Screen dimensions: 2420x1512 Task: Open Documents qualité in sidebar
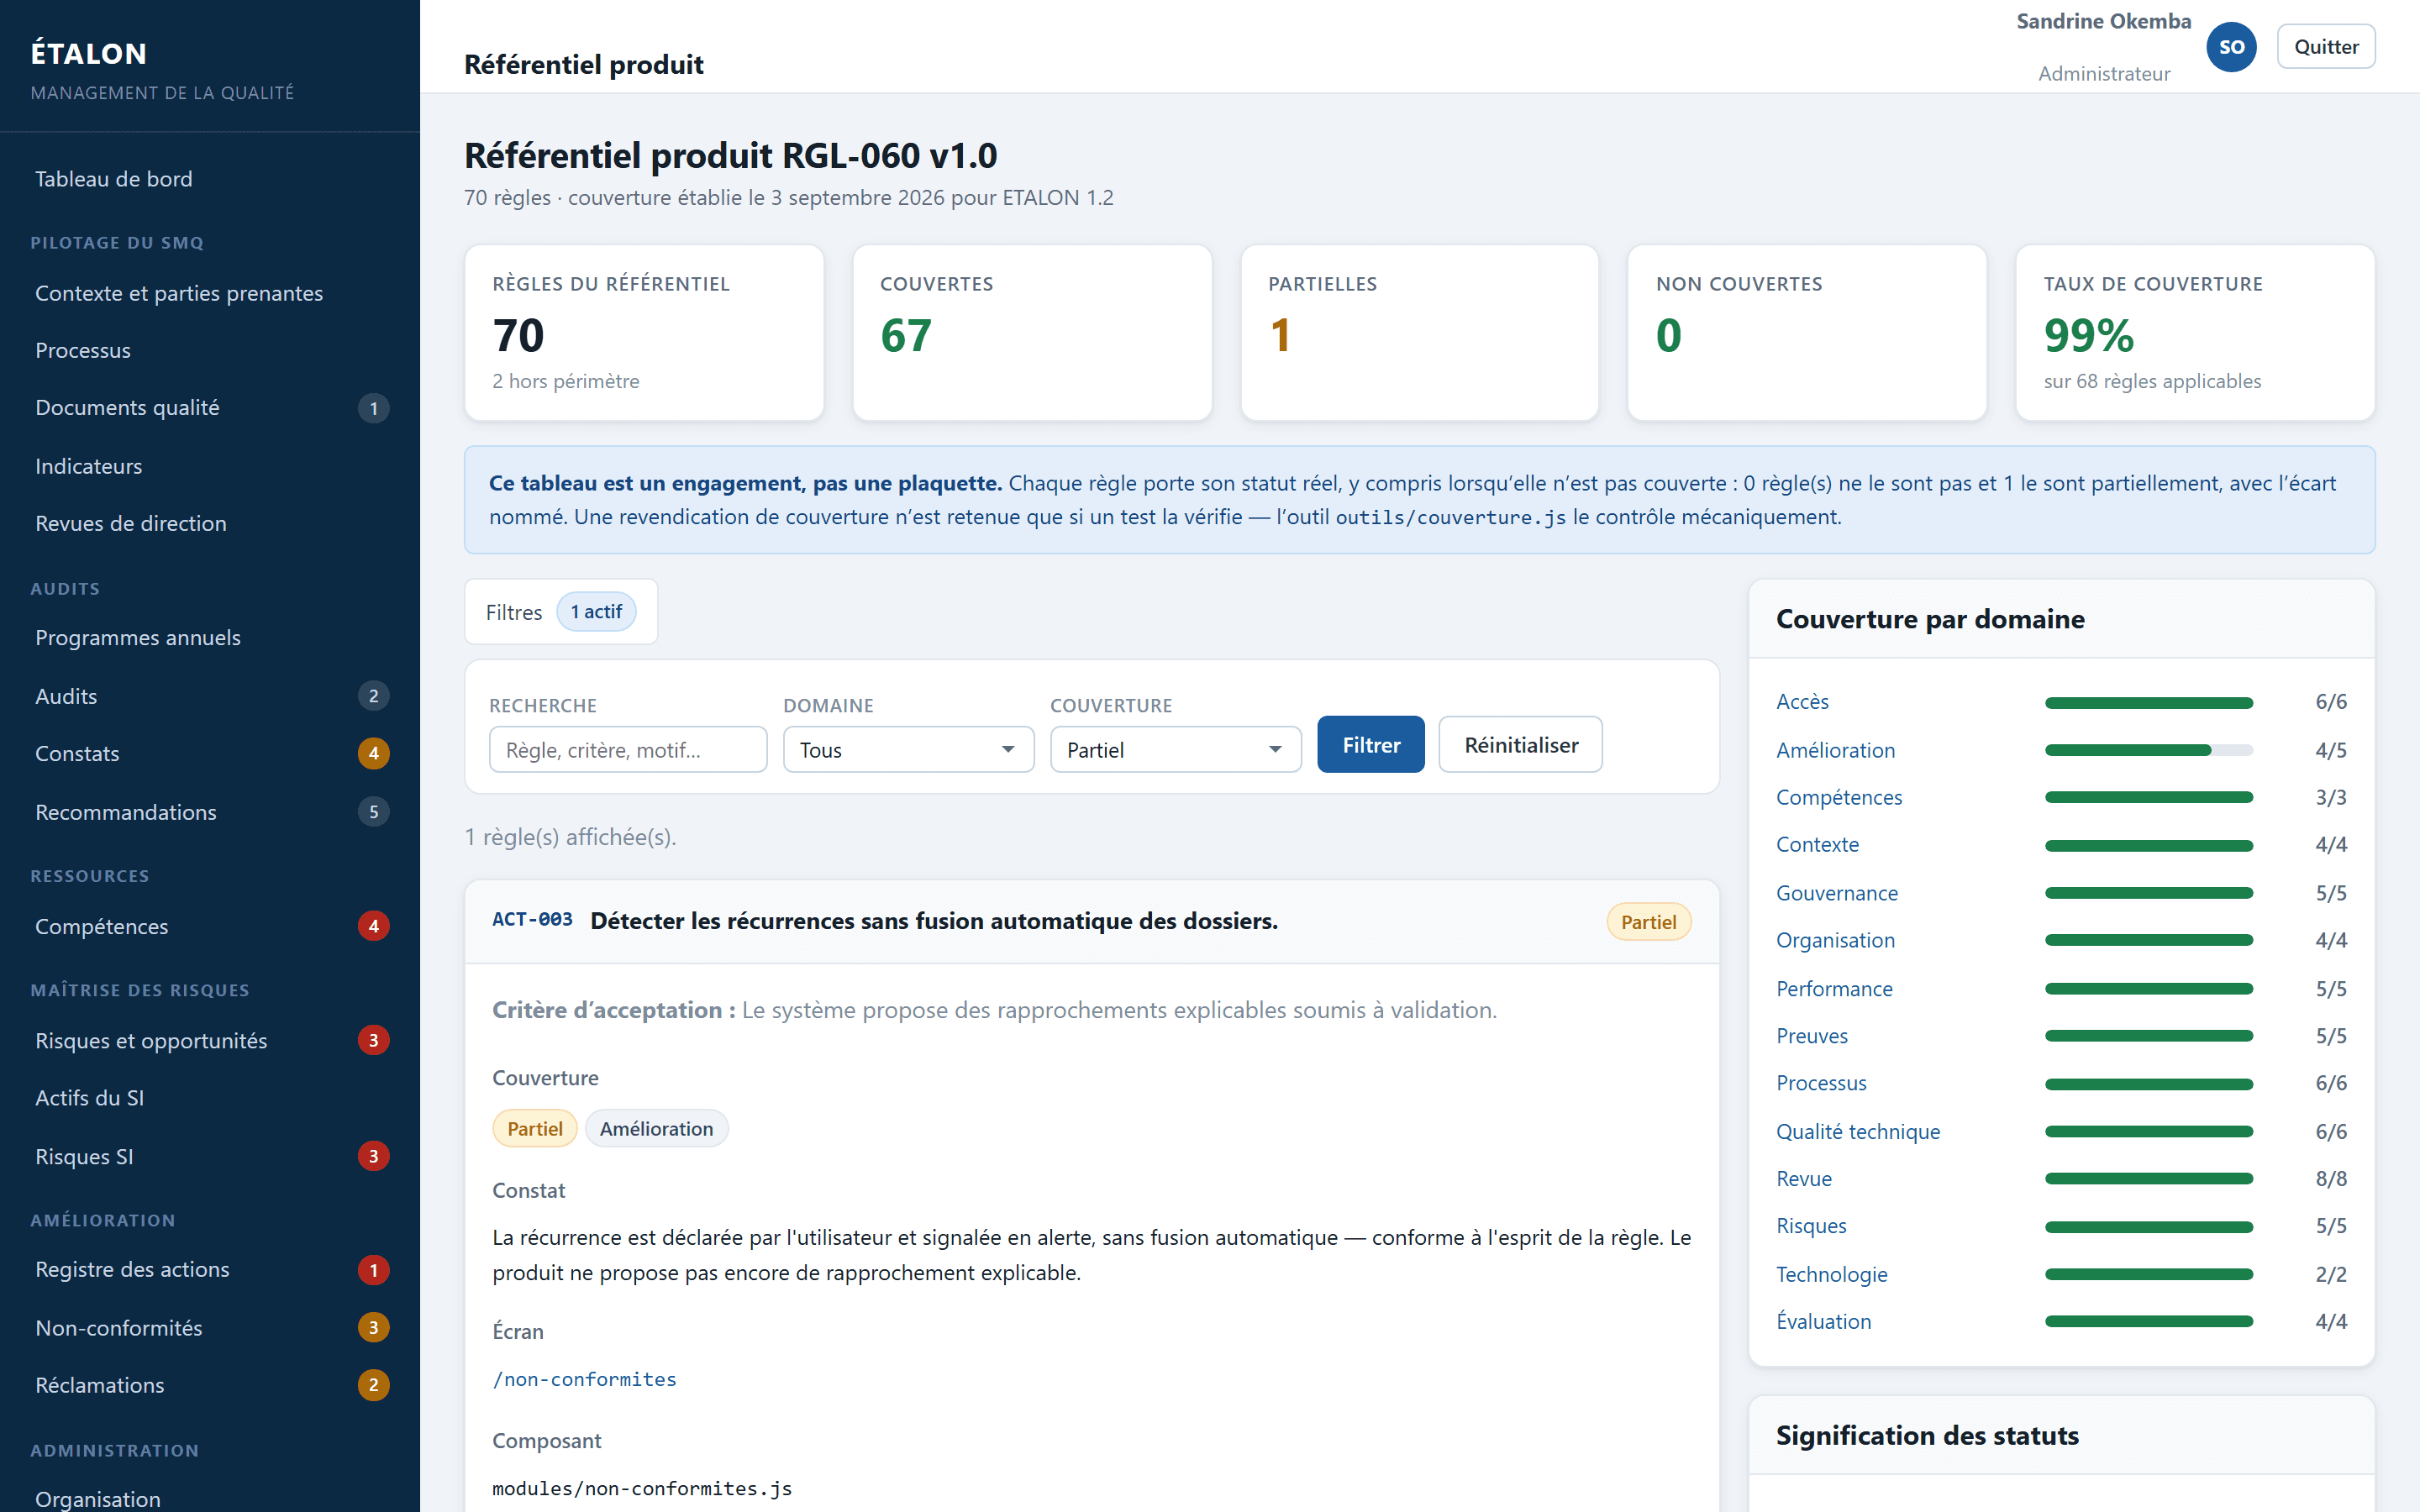point(210,408)
